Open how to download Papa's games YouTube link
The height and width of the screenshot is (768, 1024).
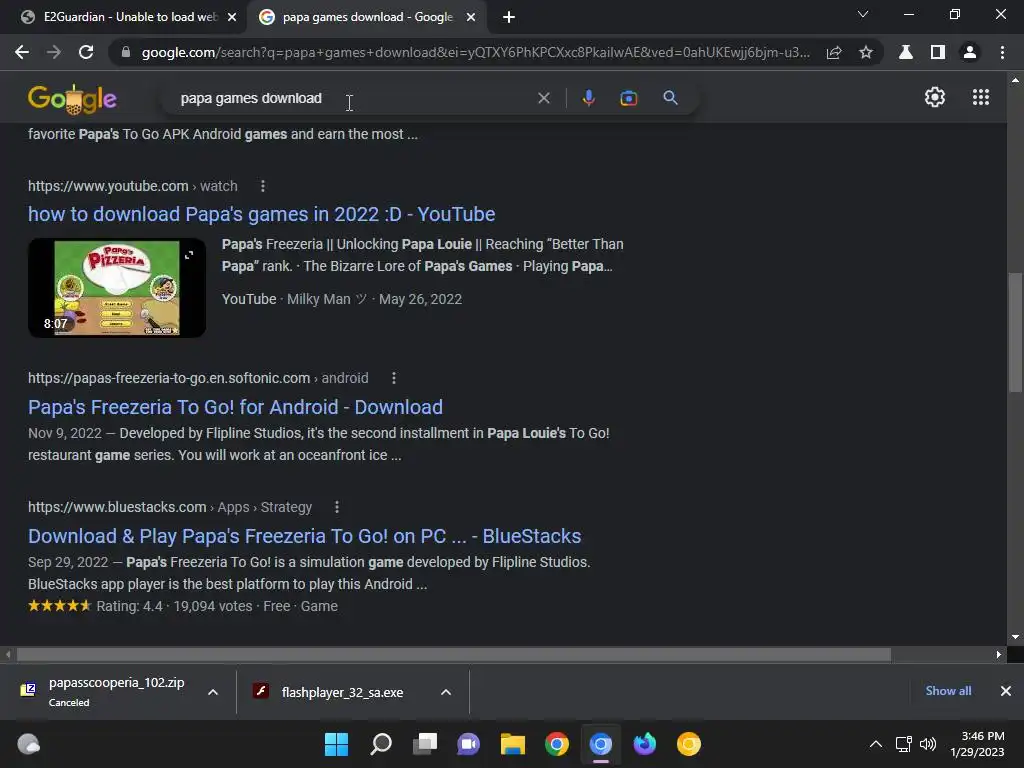[x=261, y=214]
